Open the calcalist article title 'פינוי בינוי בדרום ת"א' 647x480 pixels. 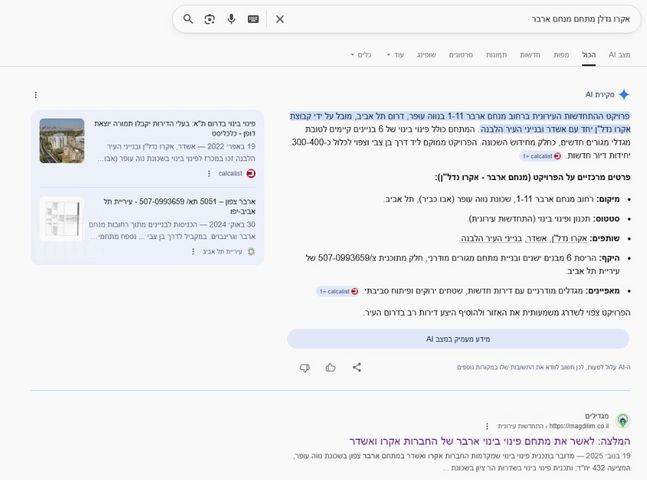click(175, 128)
